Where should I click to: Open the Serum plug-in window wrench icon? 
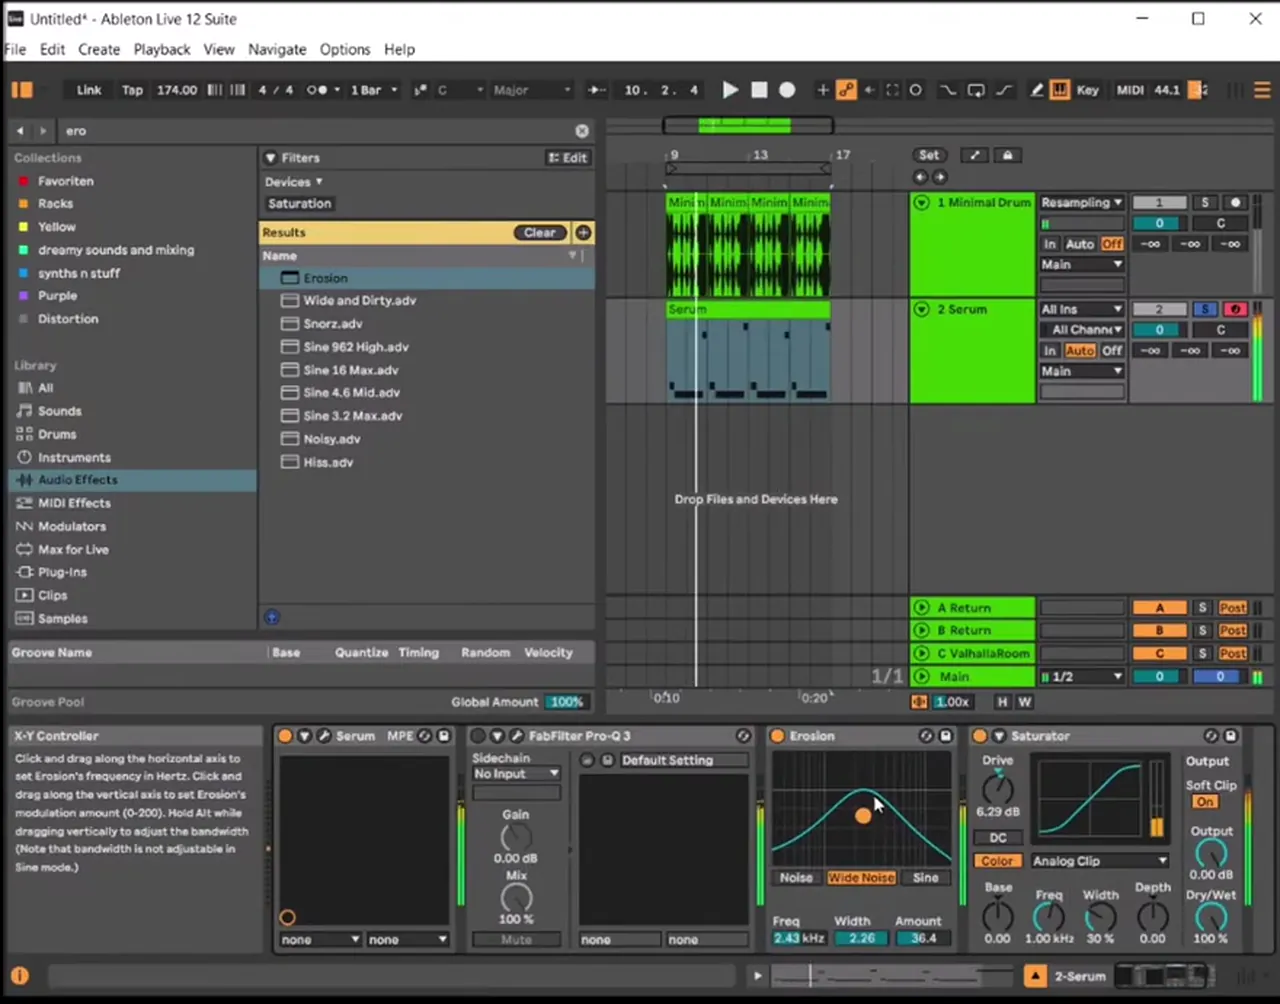point(324,736)
